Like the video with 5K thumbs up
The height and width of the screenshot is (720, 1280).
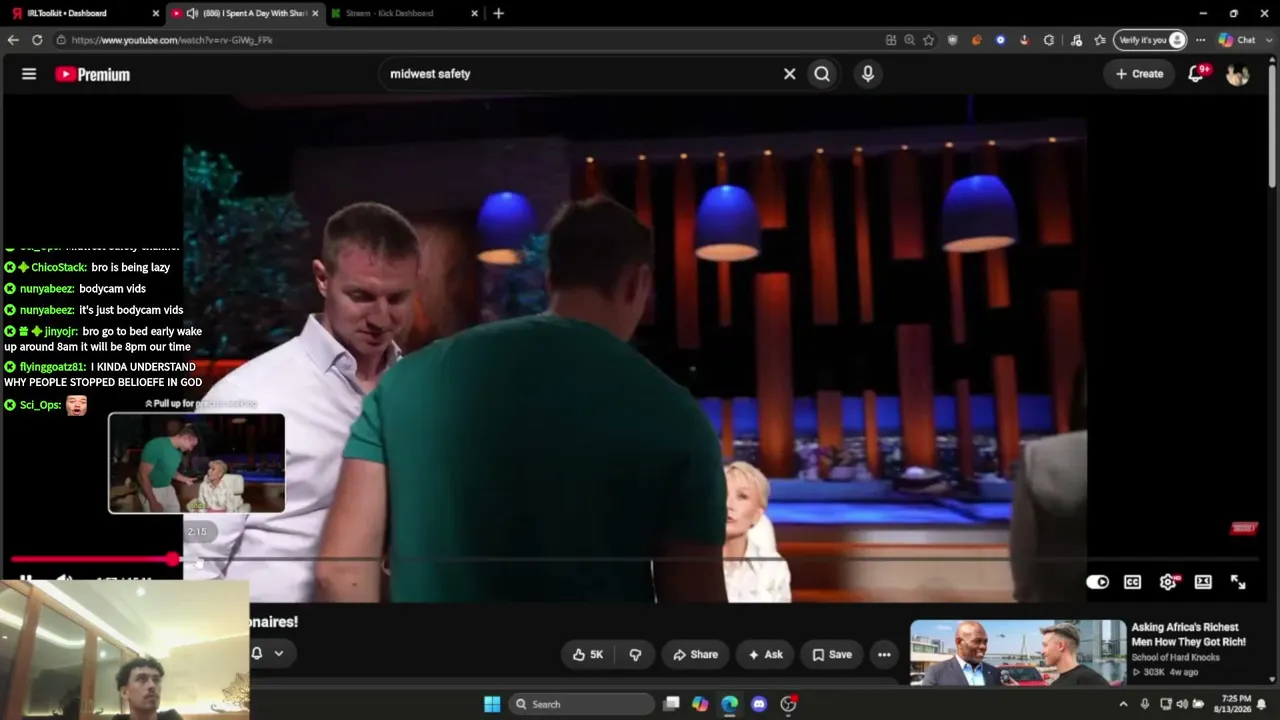coord(587,655)
